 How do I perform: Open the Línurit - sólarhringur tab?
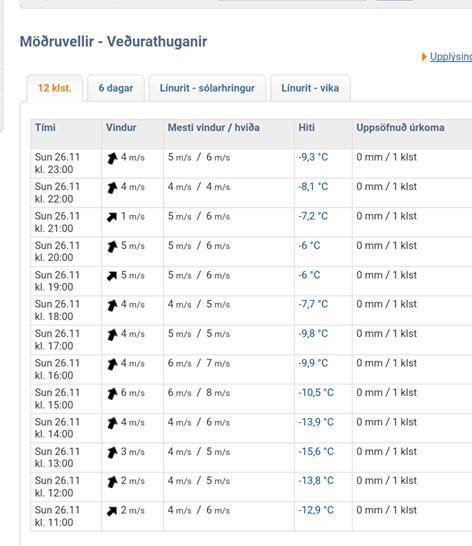(207, 88)
